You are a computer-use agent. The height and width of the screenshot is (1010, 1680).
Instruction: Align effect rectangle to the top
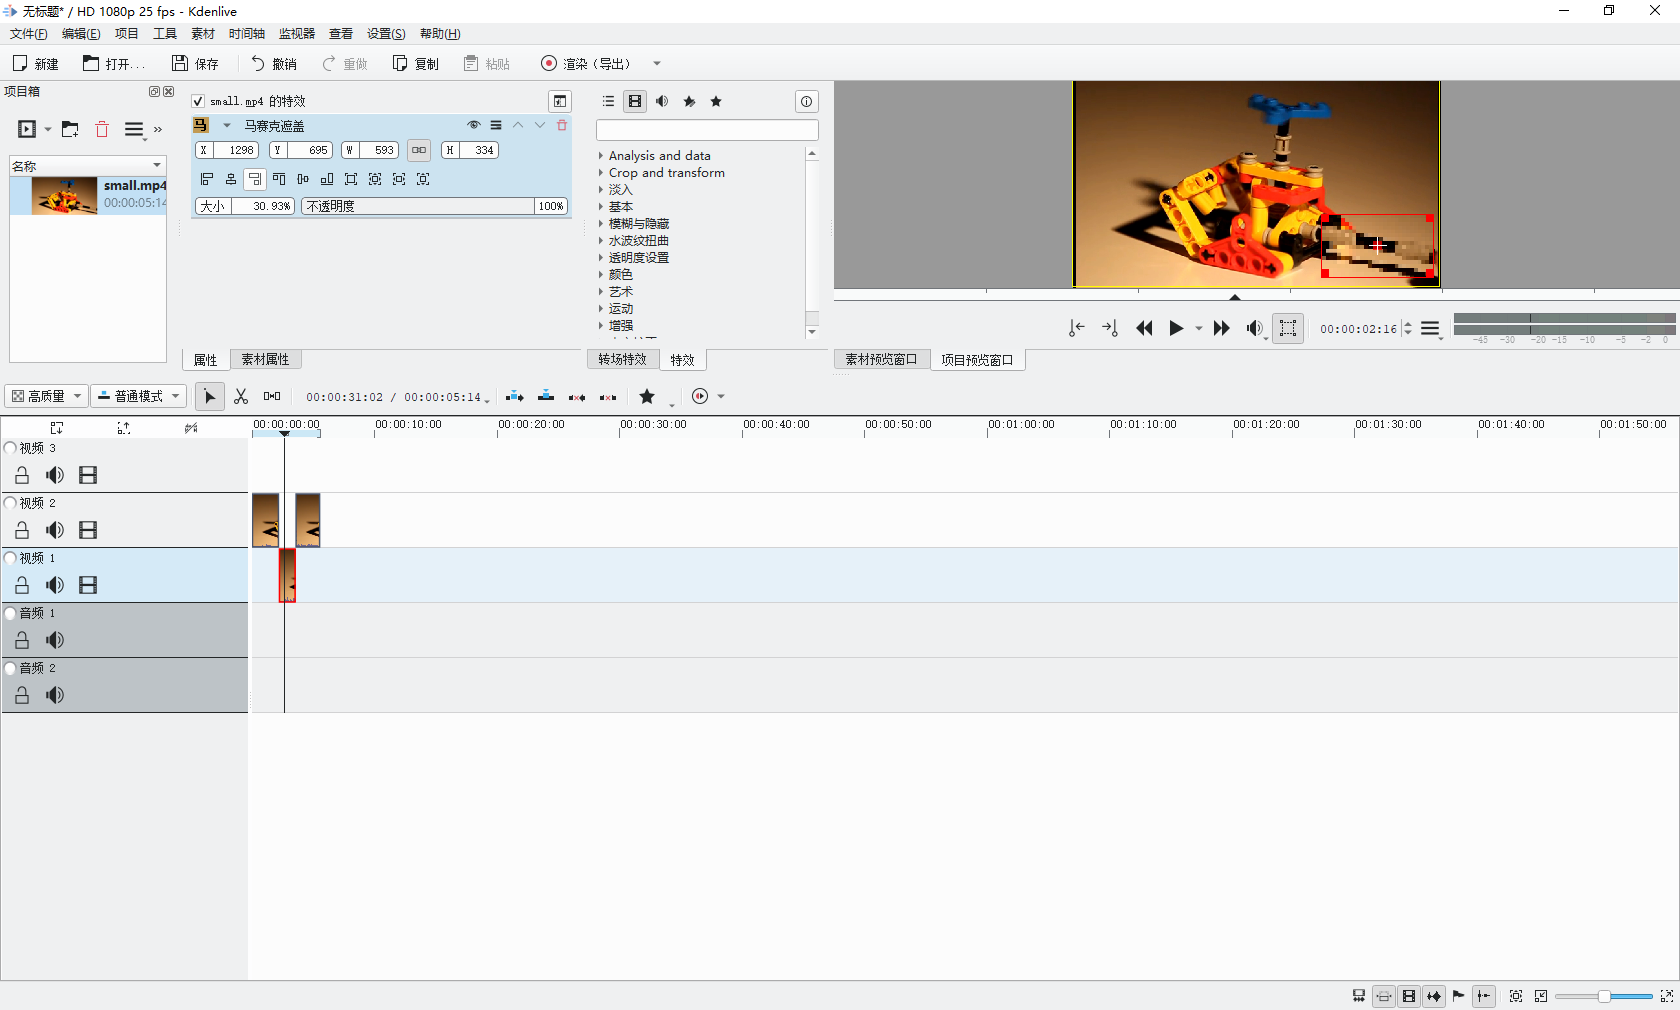click(x=279, y=179)
